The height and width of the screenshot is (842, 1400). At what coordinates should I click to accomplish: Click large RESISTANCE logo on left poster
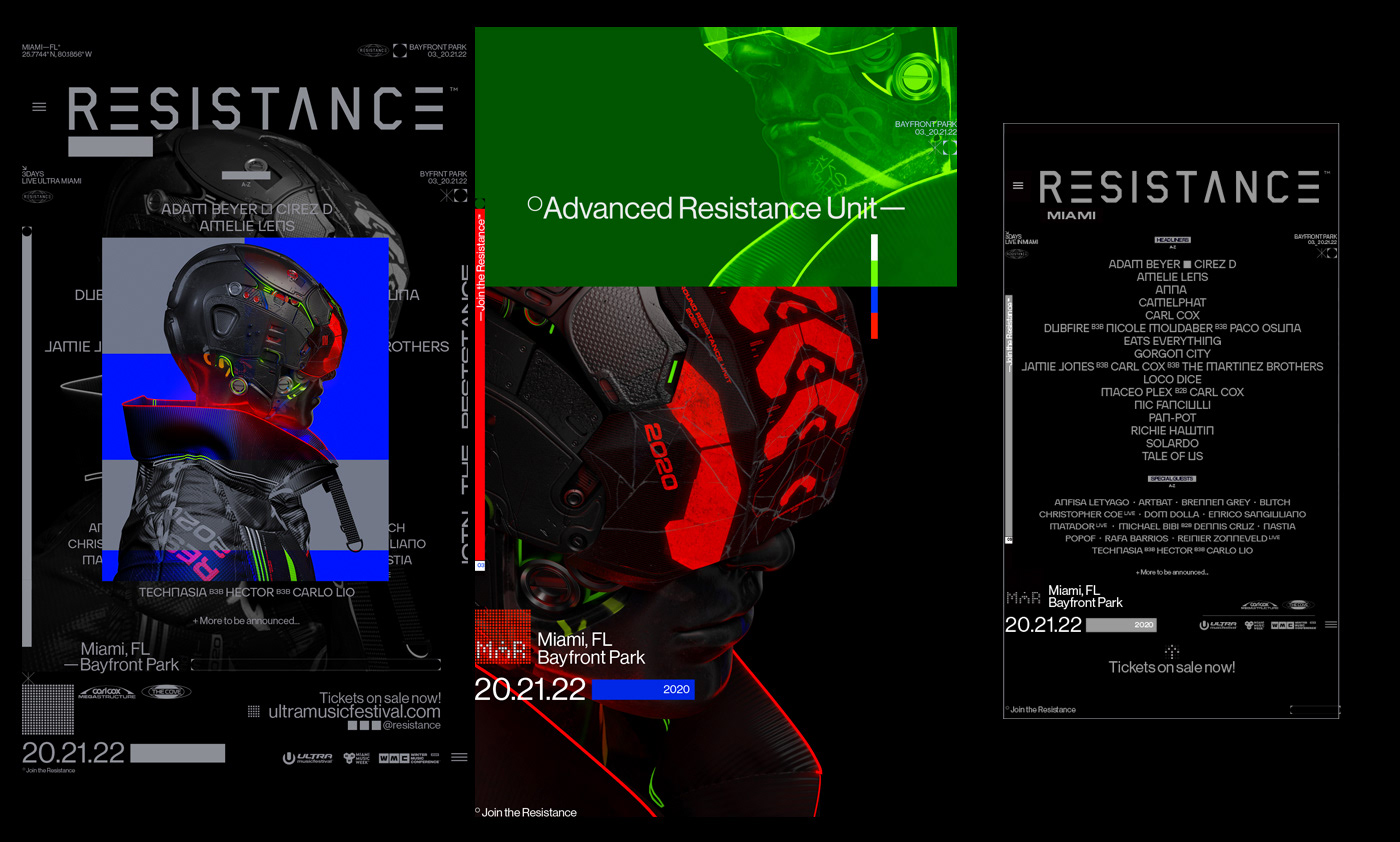[256, 108]
